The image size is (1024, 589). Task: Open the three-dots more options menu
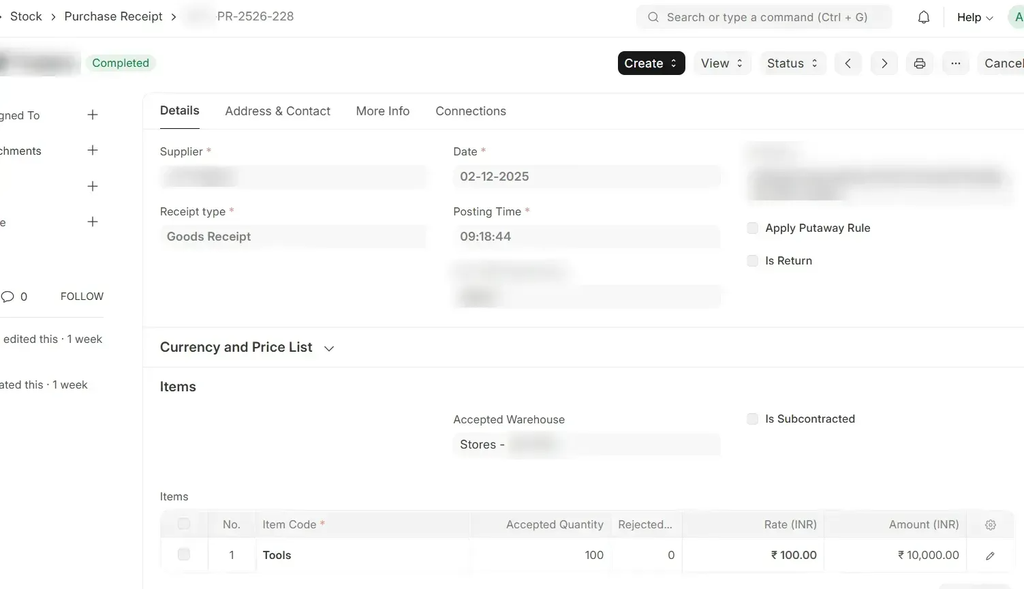(x=956, y=63)
